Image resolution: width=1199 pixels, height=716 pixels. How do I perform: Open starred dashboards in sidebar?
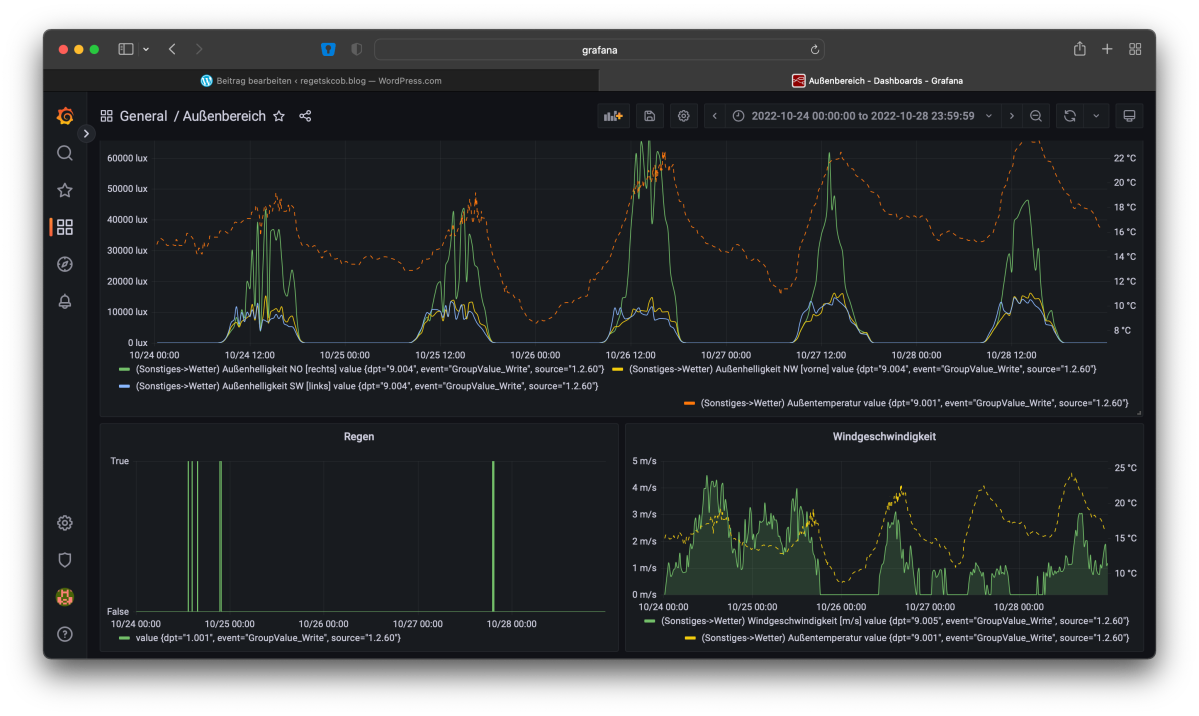pyautogui.click(x=65, y=190)
